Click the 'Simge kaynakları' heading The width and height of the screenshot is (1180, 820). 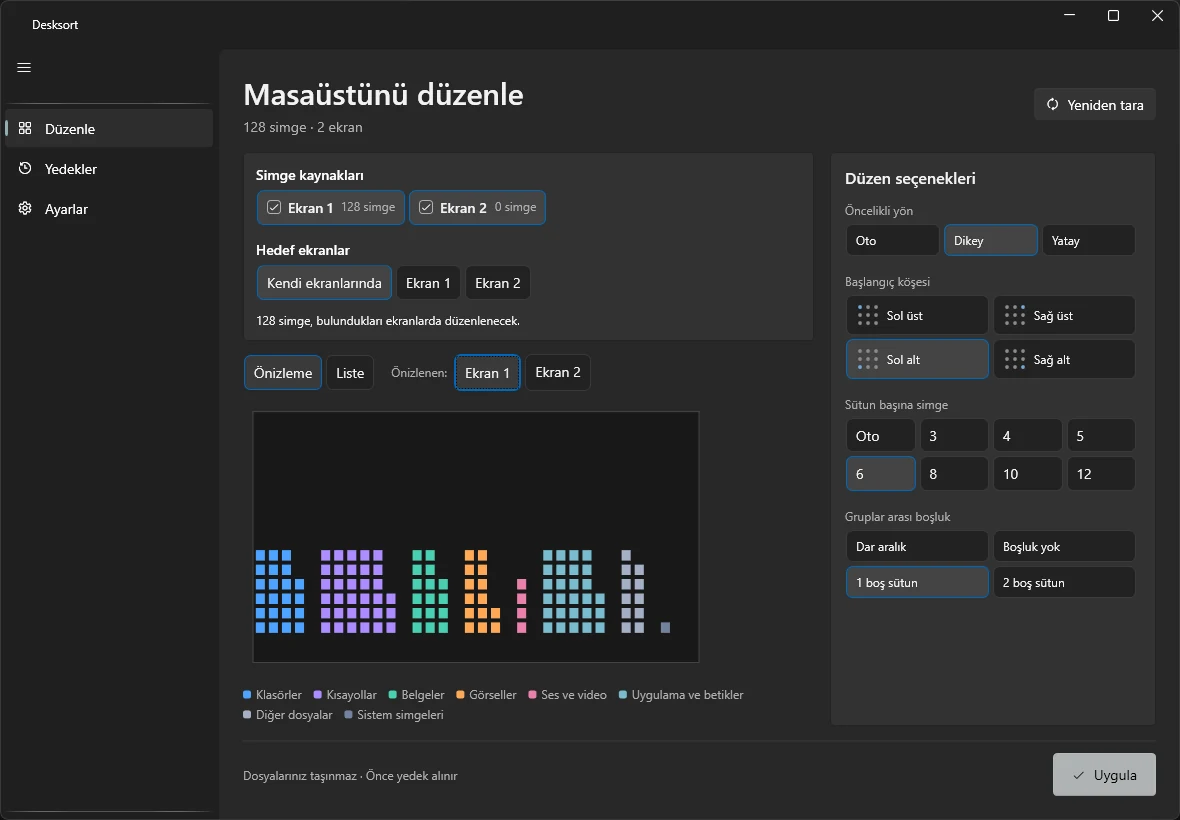pos(309,175)
